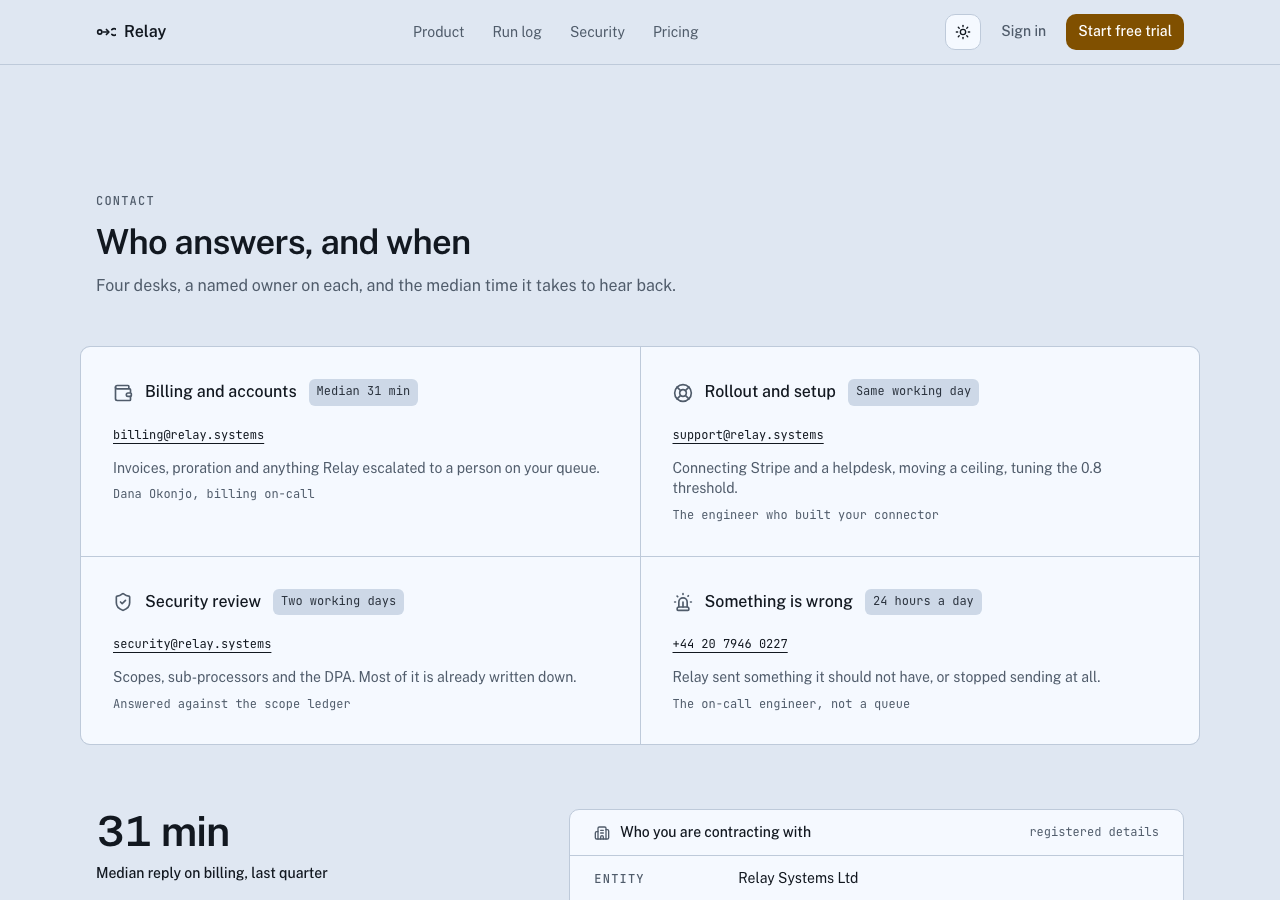Click the Sign in link
The image size is (1280, 900).
1023,31
